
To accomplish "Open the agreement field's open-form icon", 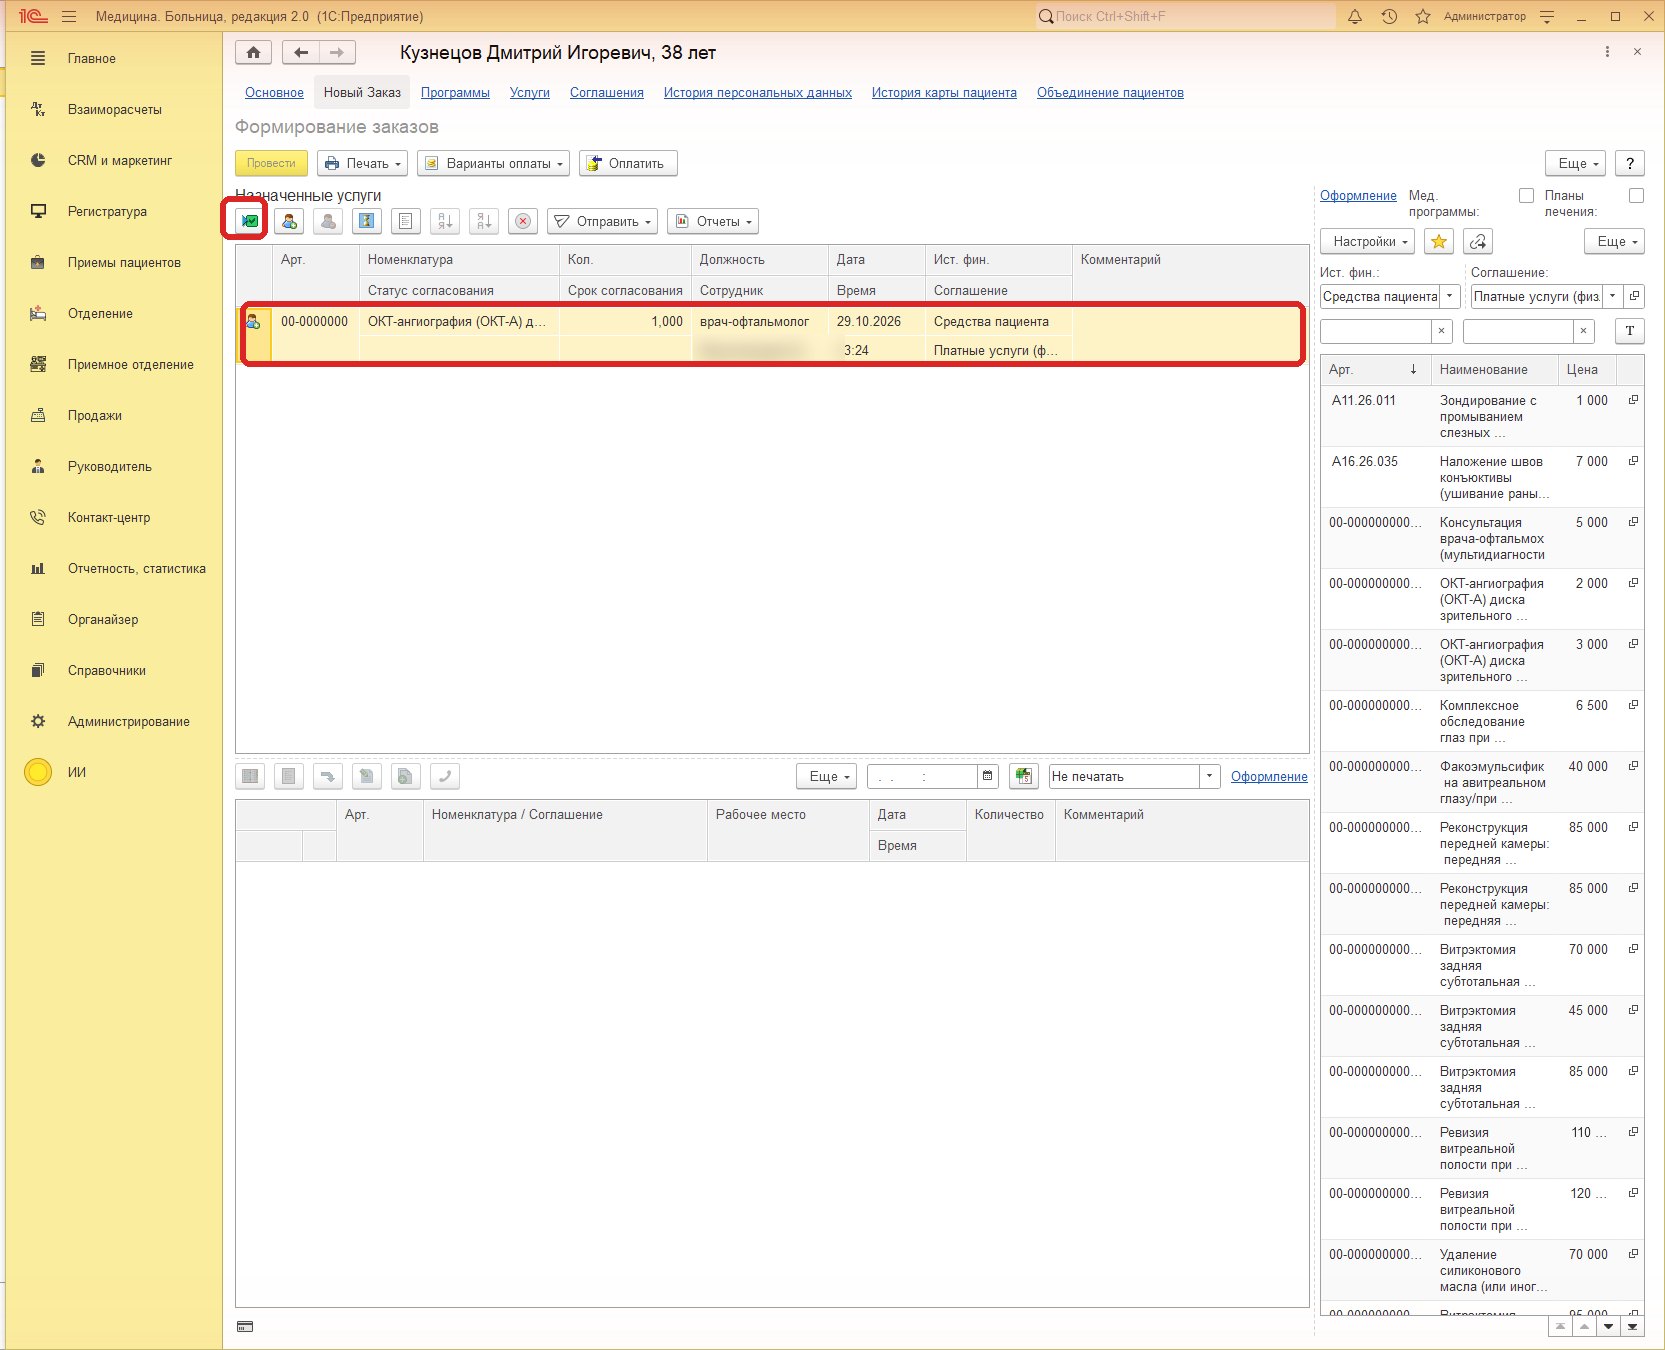I will pyautogui.click(x=1634, y=296).
